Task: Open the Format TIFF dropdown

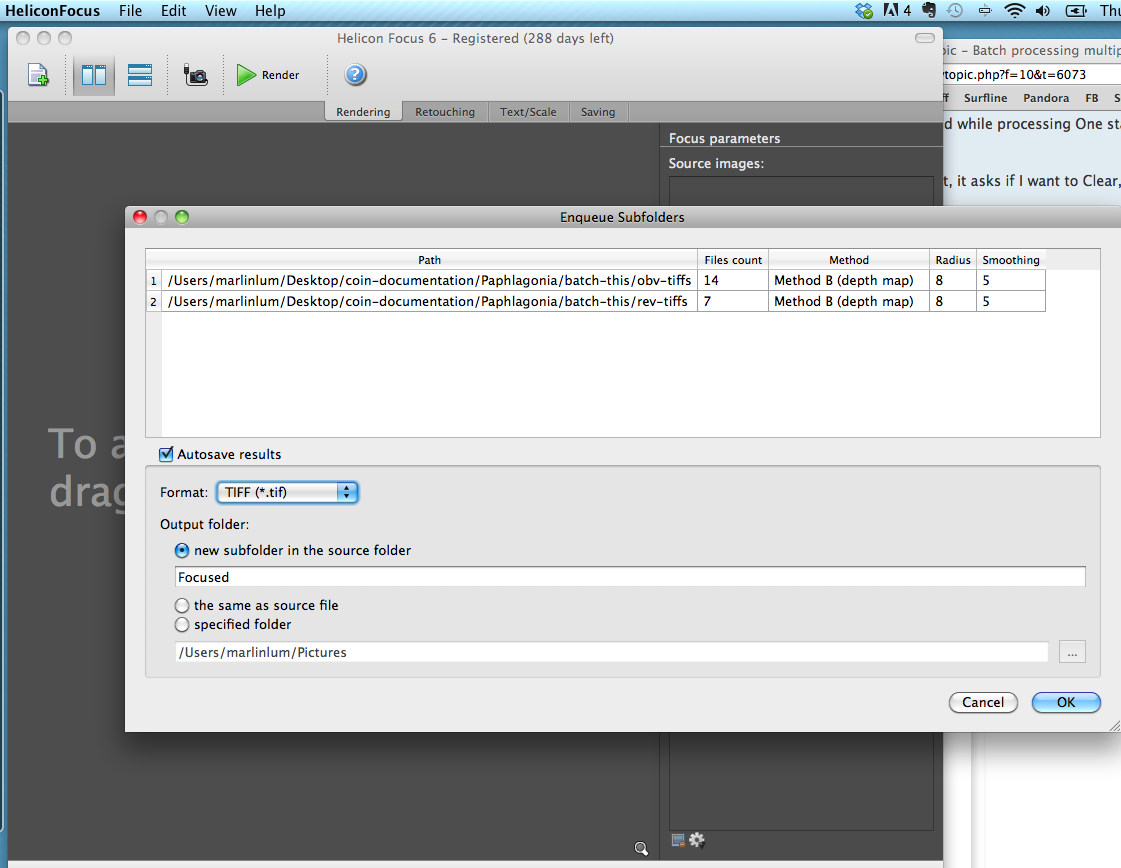Action: coord(287,493)
